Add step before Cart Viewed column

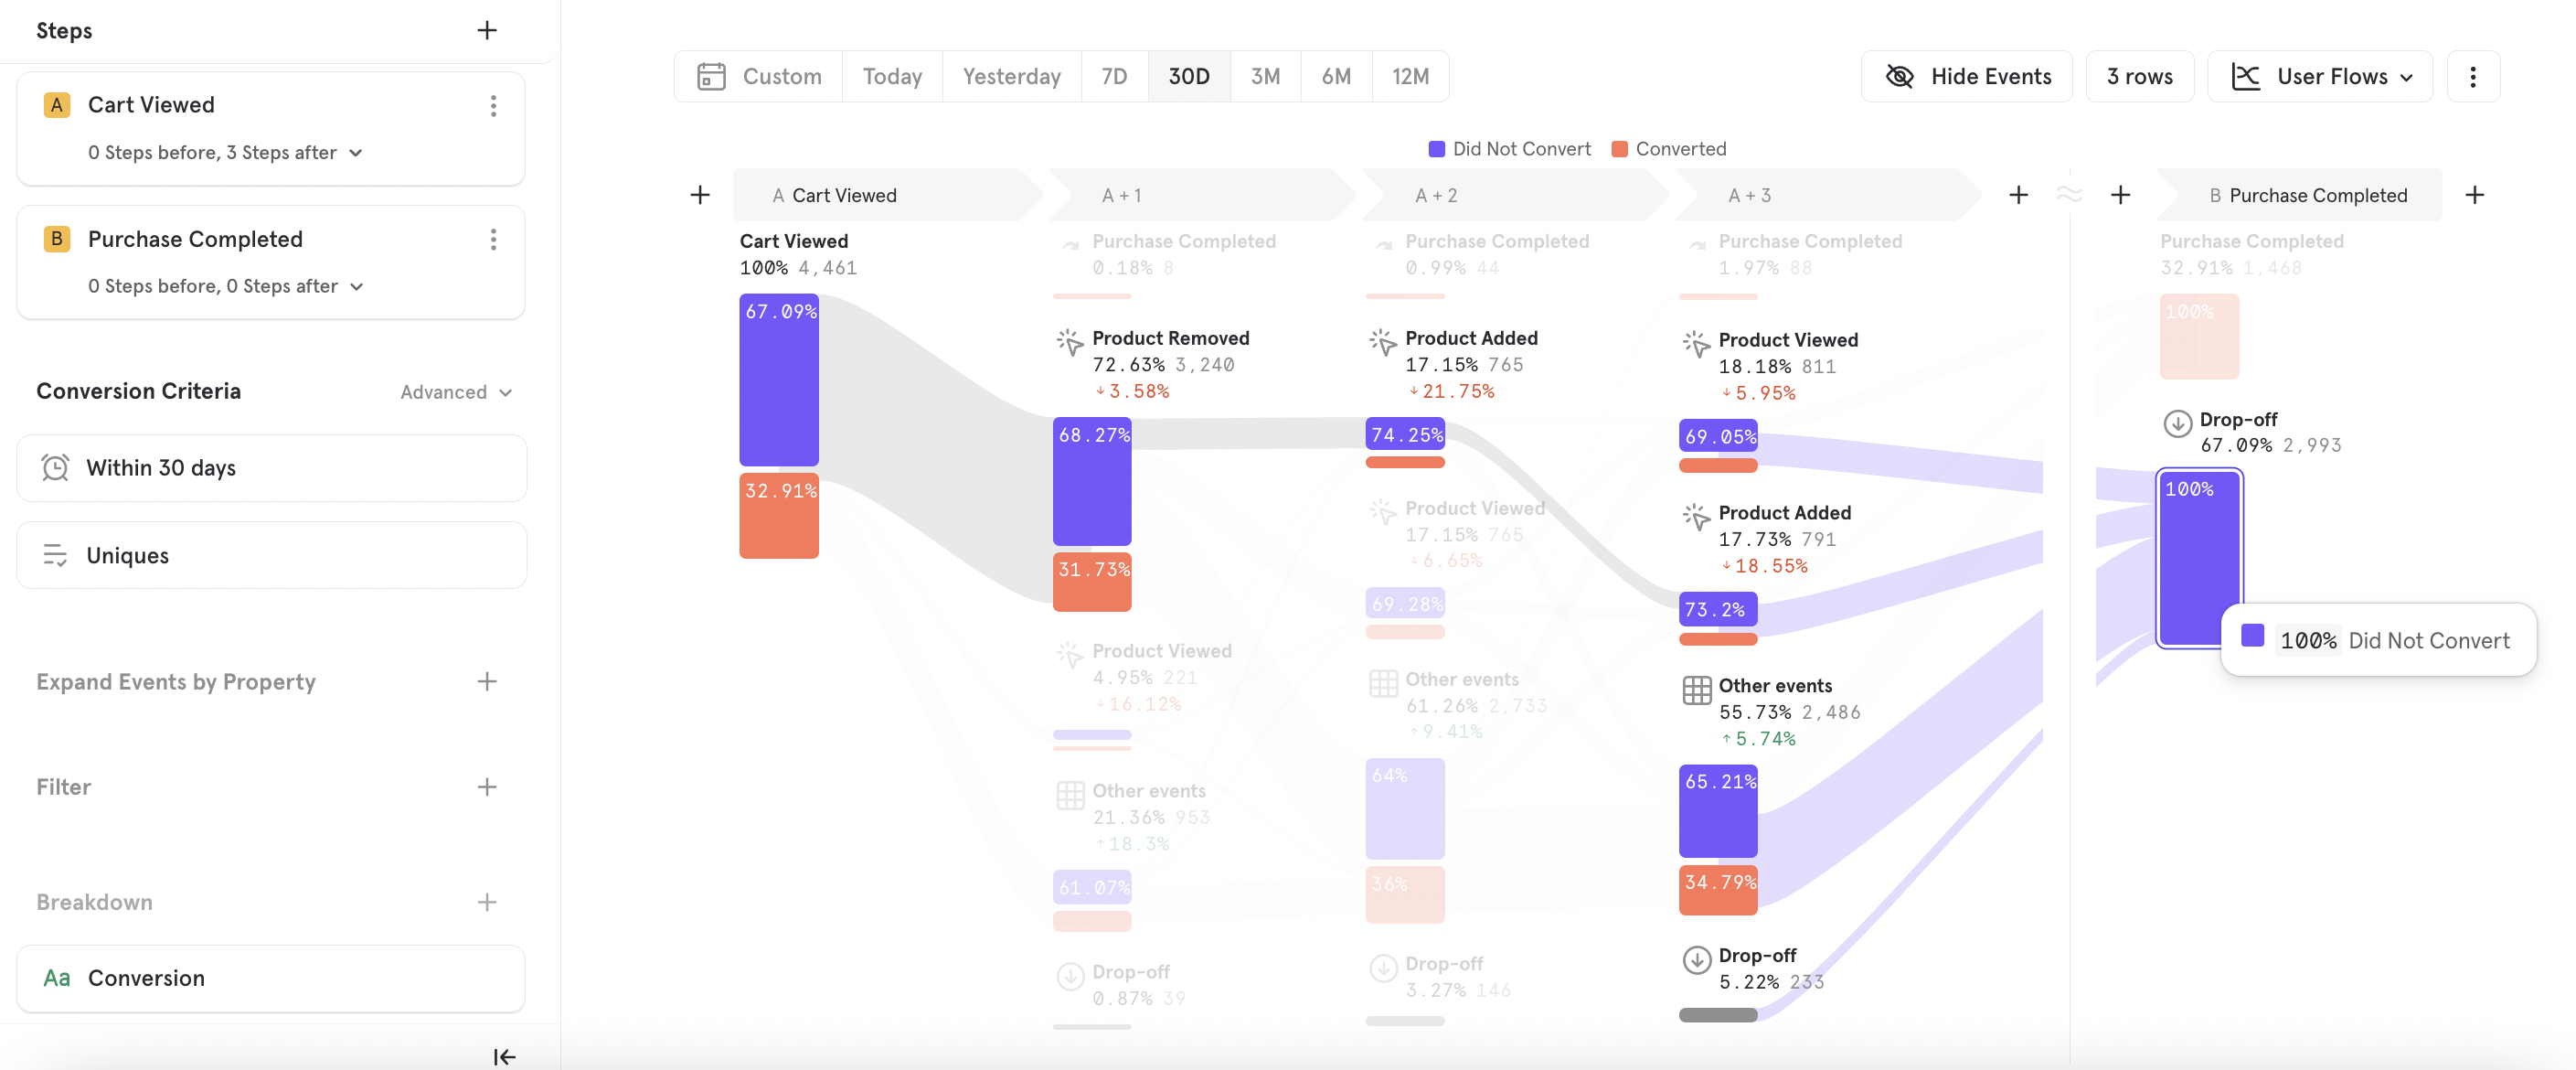700,195
